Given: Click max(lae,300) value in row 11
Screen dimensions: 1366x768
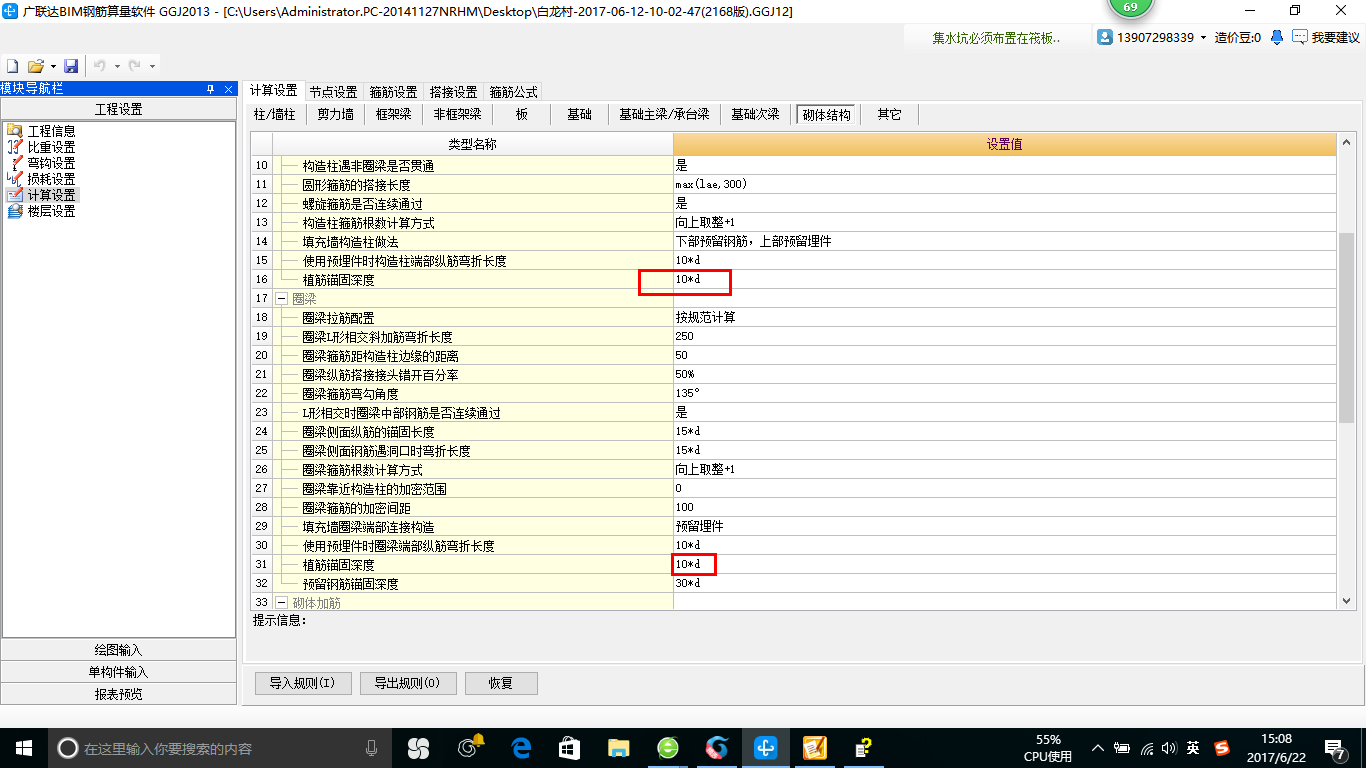Looking at the screenshot, I should (711, 185).
